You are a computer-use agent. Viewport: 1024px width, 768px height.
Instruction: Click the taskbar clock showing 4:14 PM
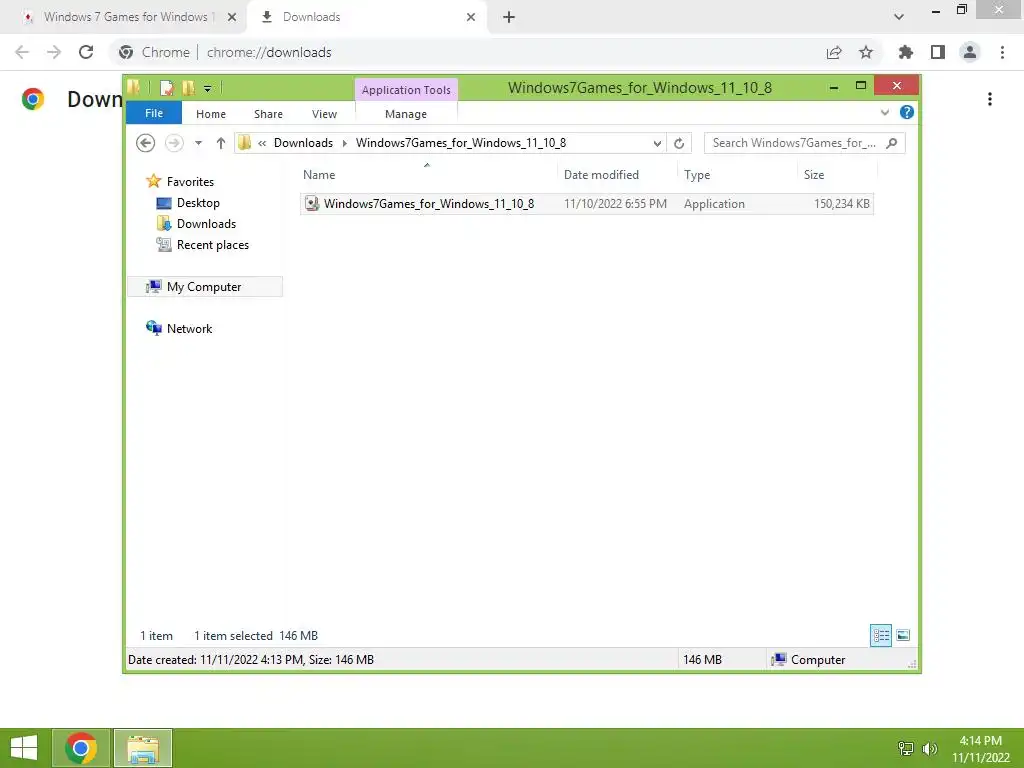pos(981,748)
